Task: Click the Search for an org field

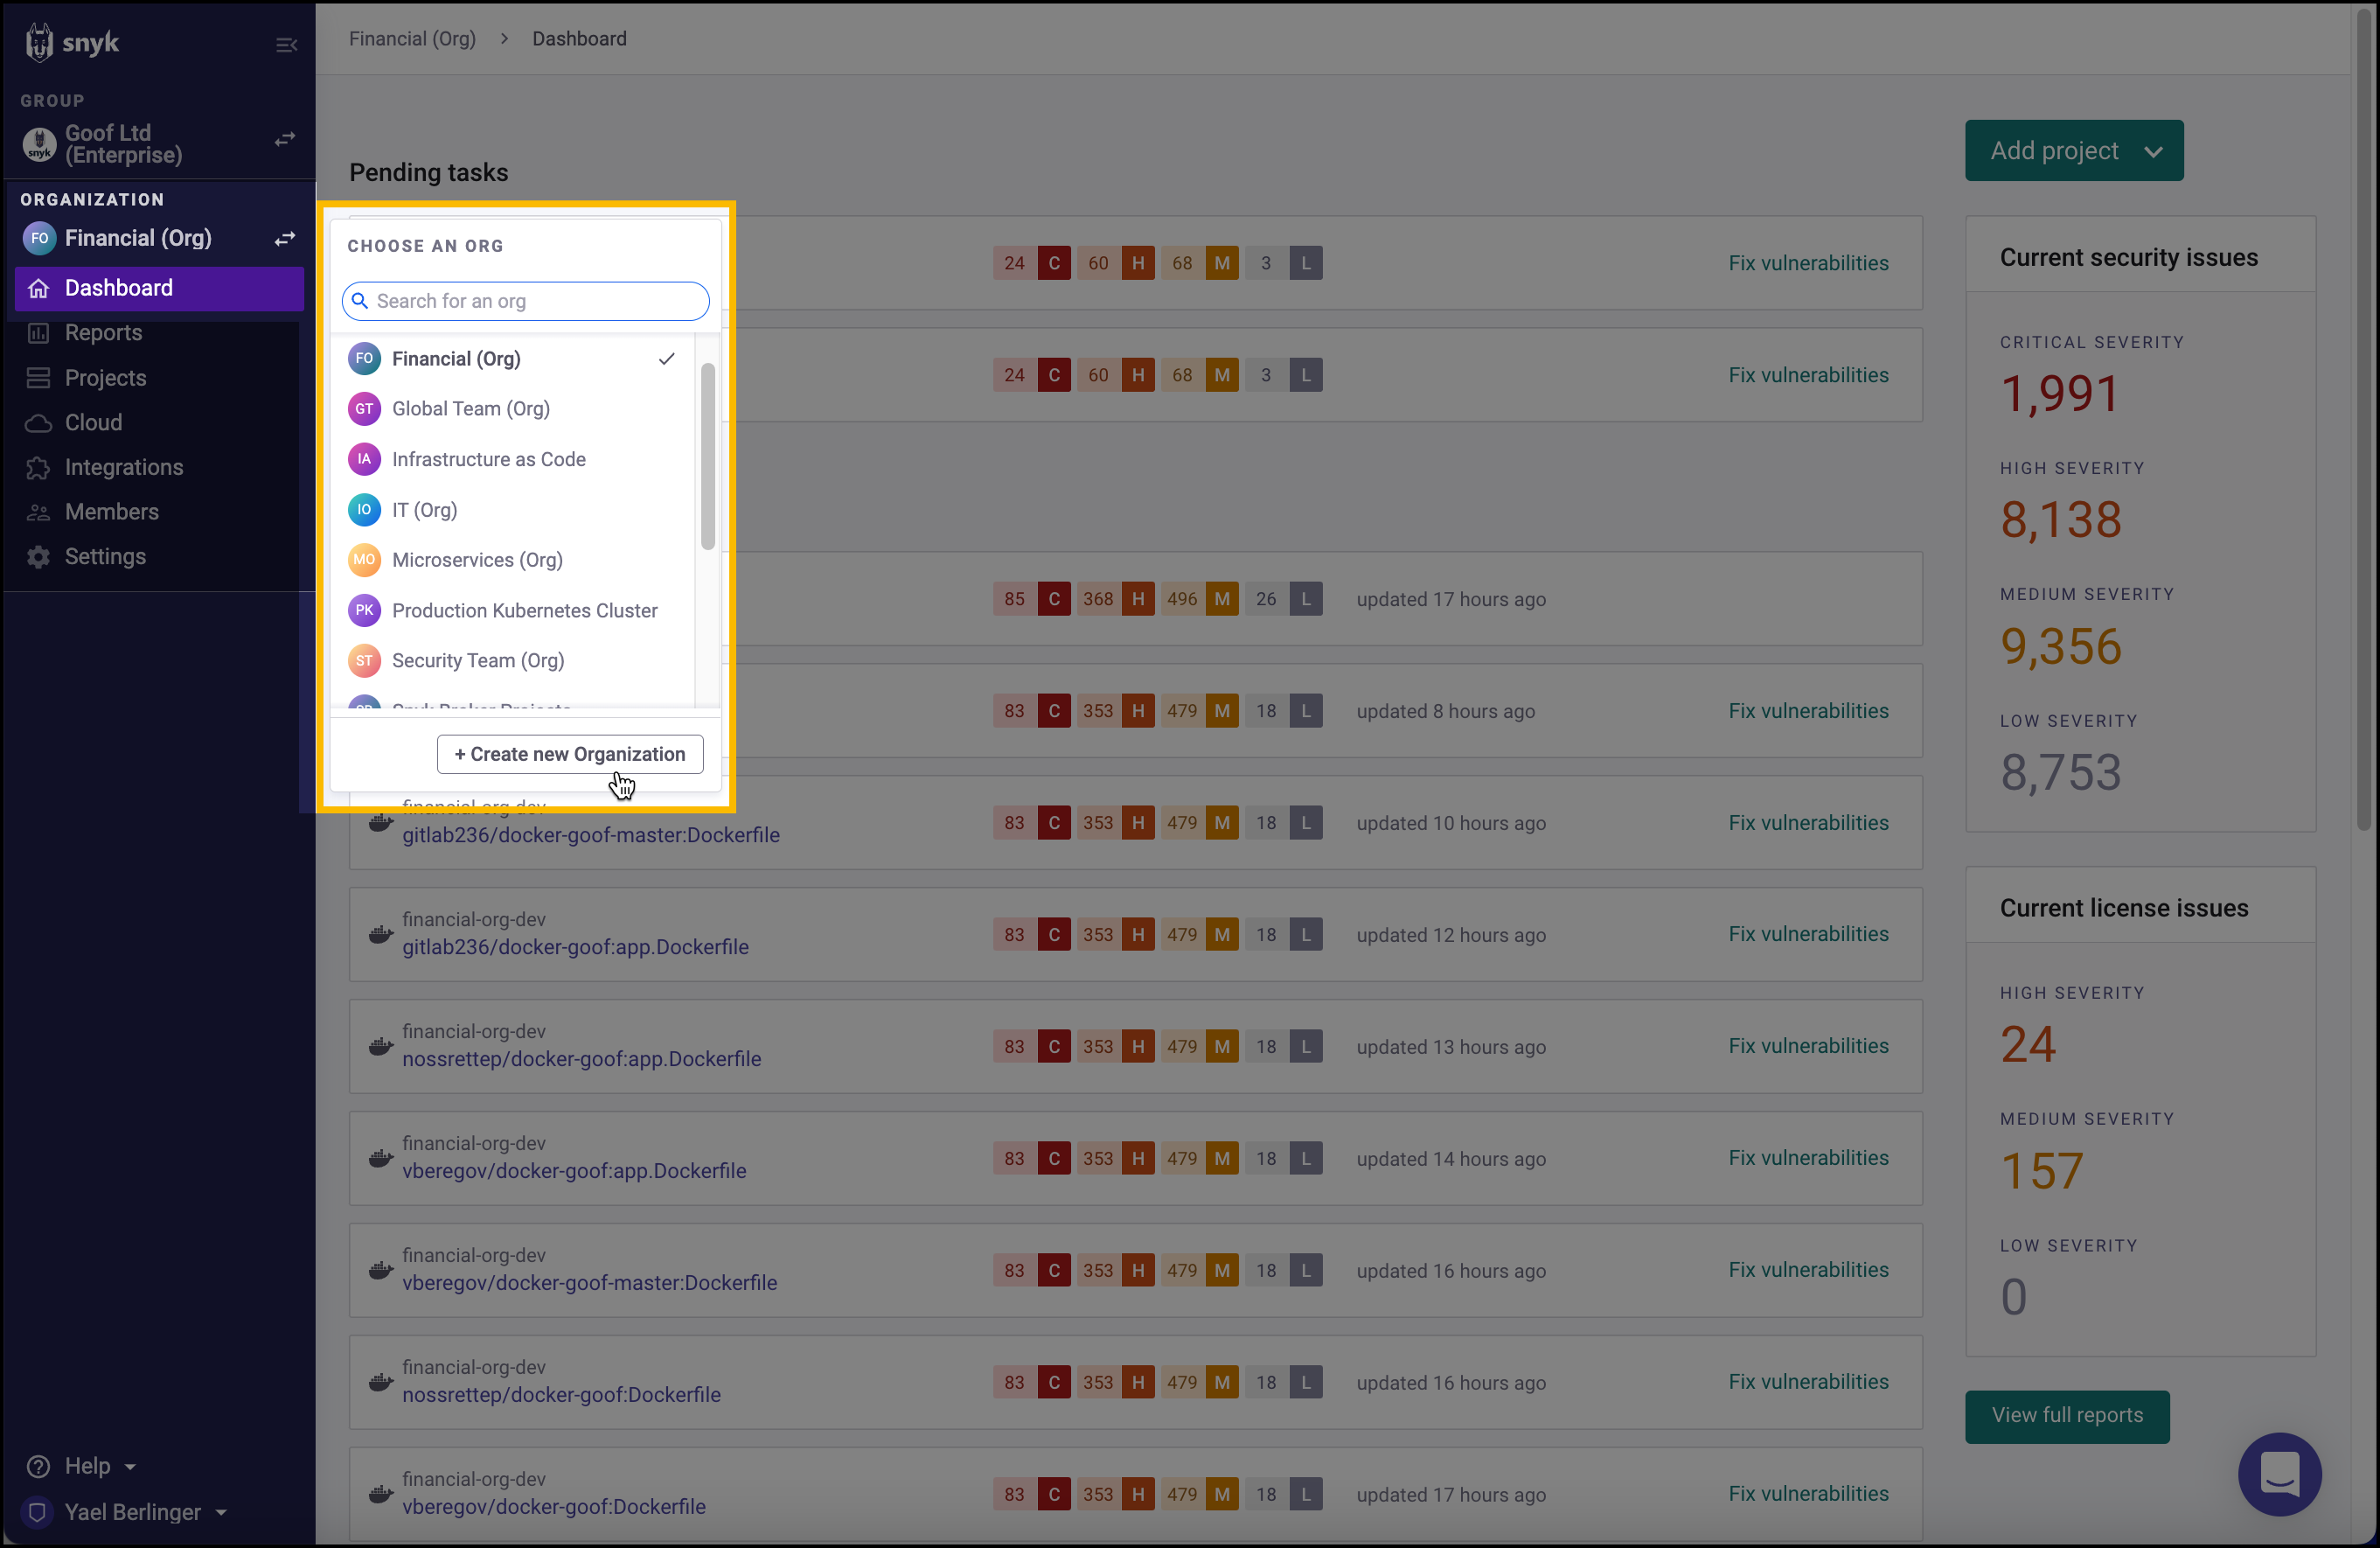Action: 526,301
